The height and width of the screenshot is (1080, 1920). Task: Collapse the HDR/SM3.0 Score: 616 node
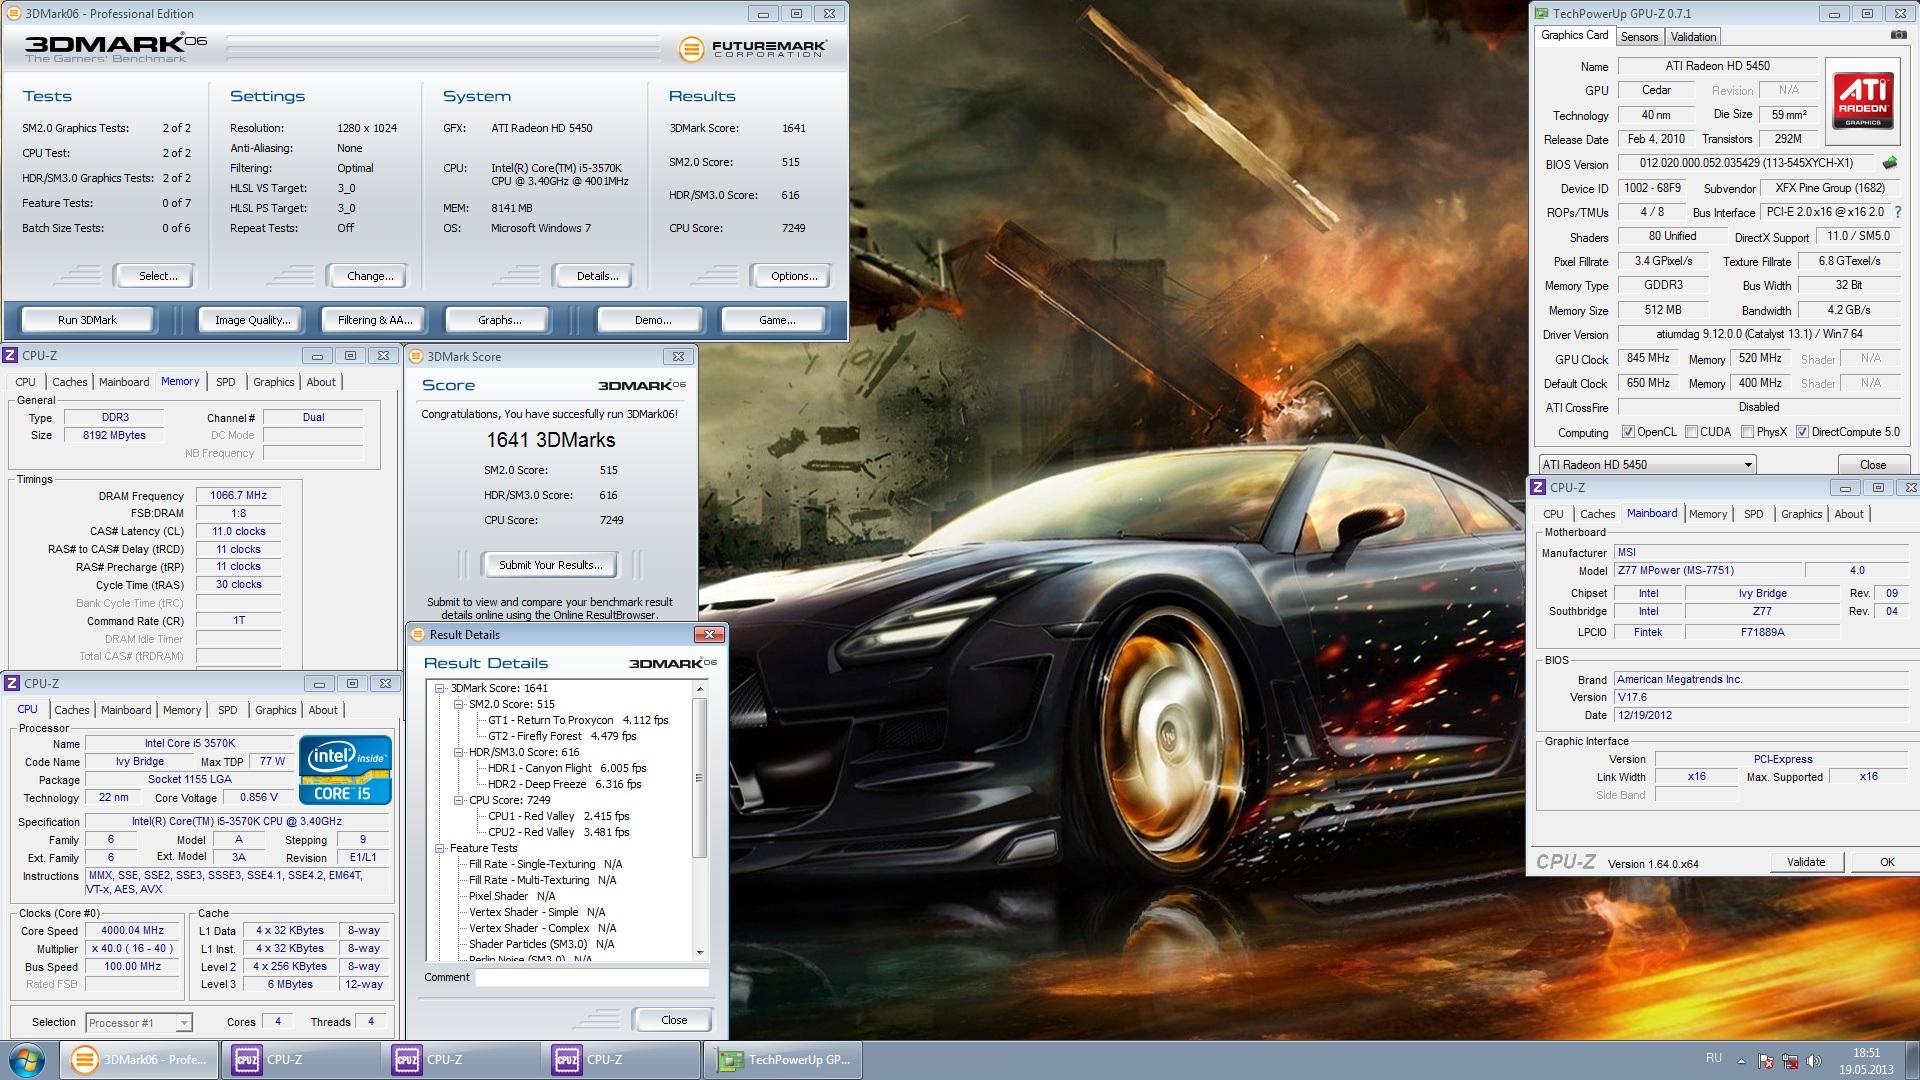point(459,752)
